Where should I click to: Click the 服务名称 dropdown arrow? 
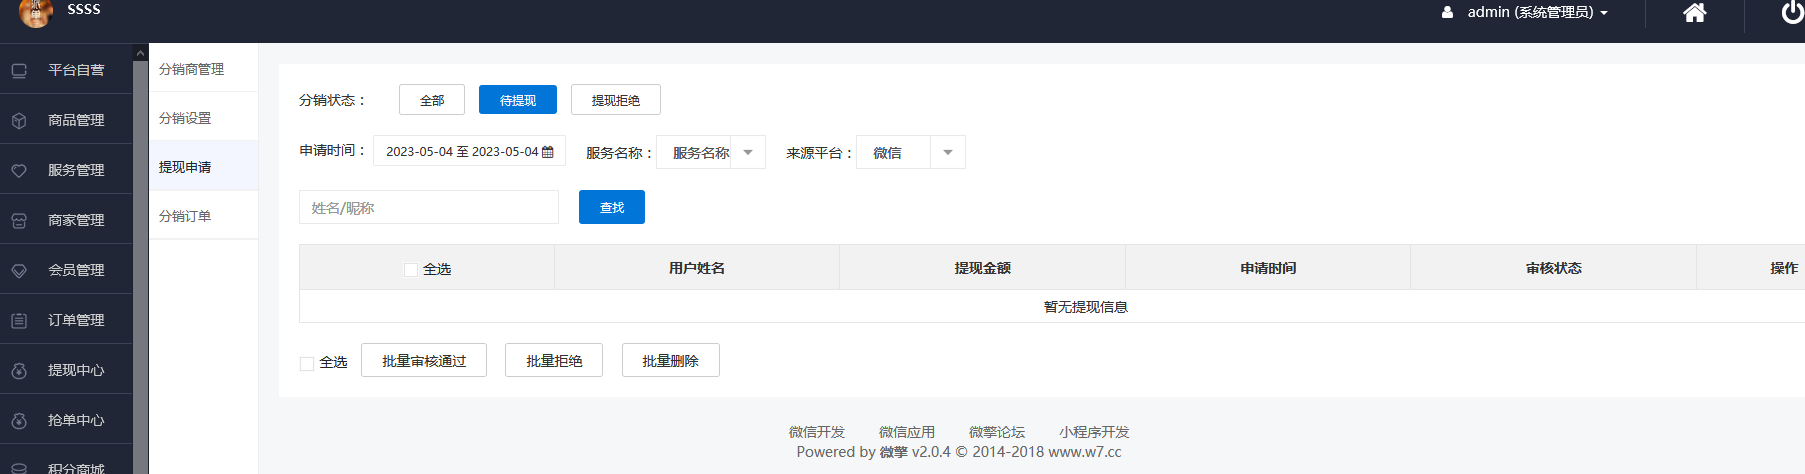(748, 152)
